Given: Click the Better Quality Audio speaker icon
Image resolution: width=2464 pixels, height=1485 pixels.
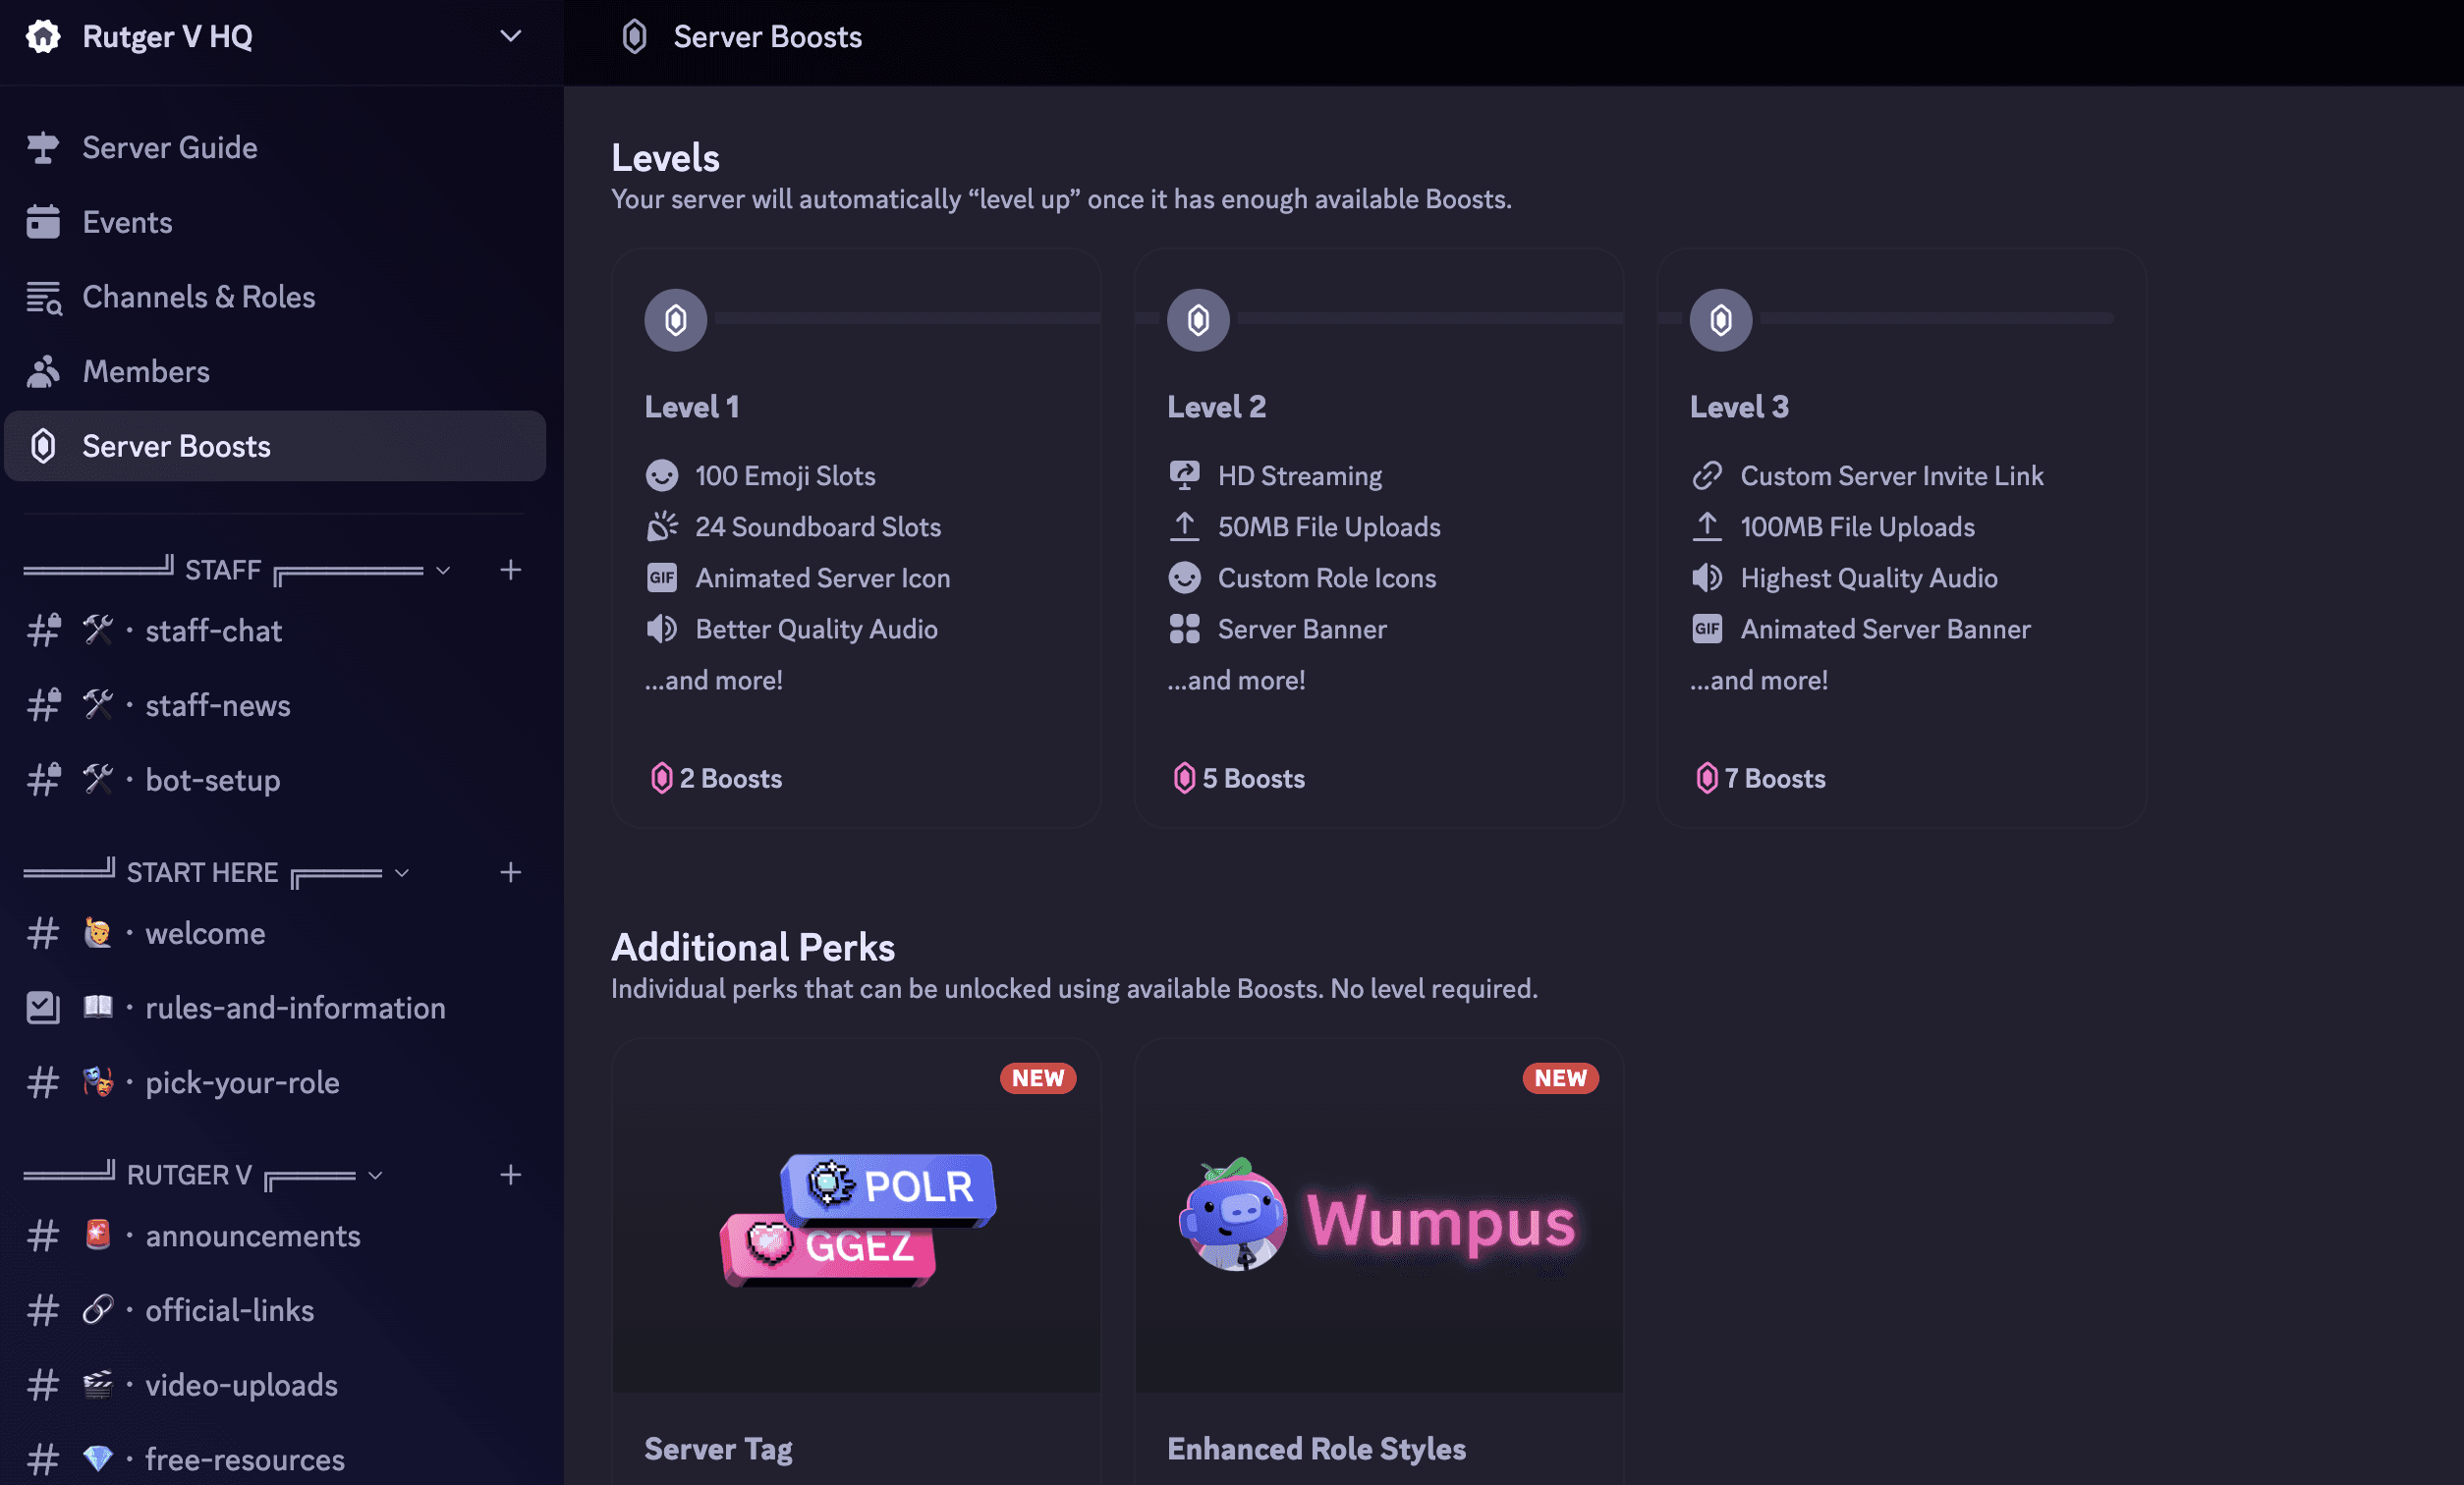Looking at the screenshot, I should [x=662, y=629].
